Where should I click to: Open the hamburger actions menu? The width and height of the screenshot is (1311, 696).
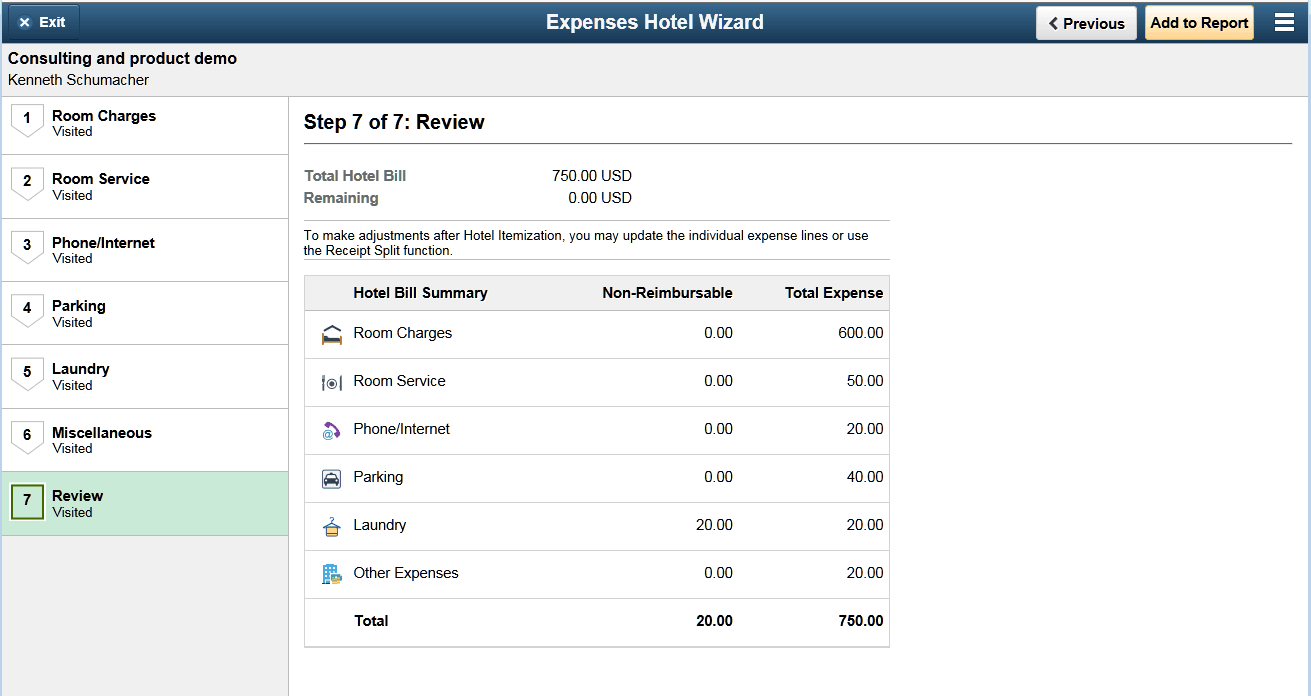[1284, 21]
